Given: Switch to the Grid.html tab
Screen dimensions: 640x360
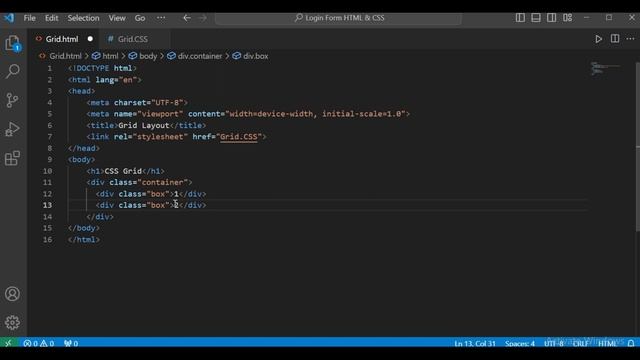Looking at the screenshot, I should (62, 39).
